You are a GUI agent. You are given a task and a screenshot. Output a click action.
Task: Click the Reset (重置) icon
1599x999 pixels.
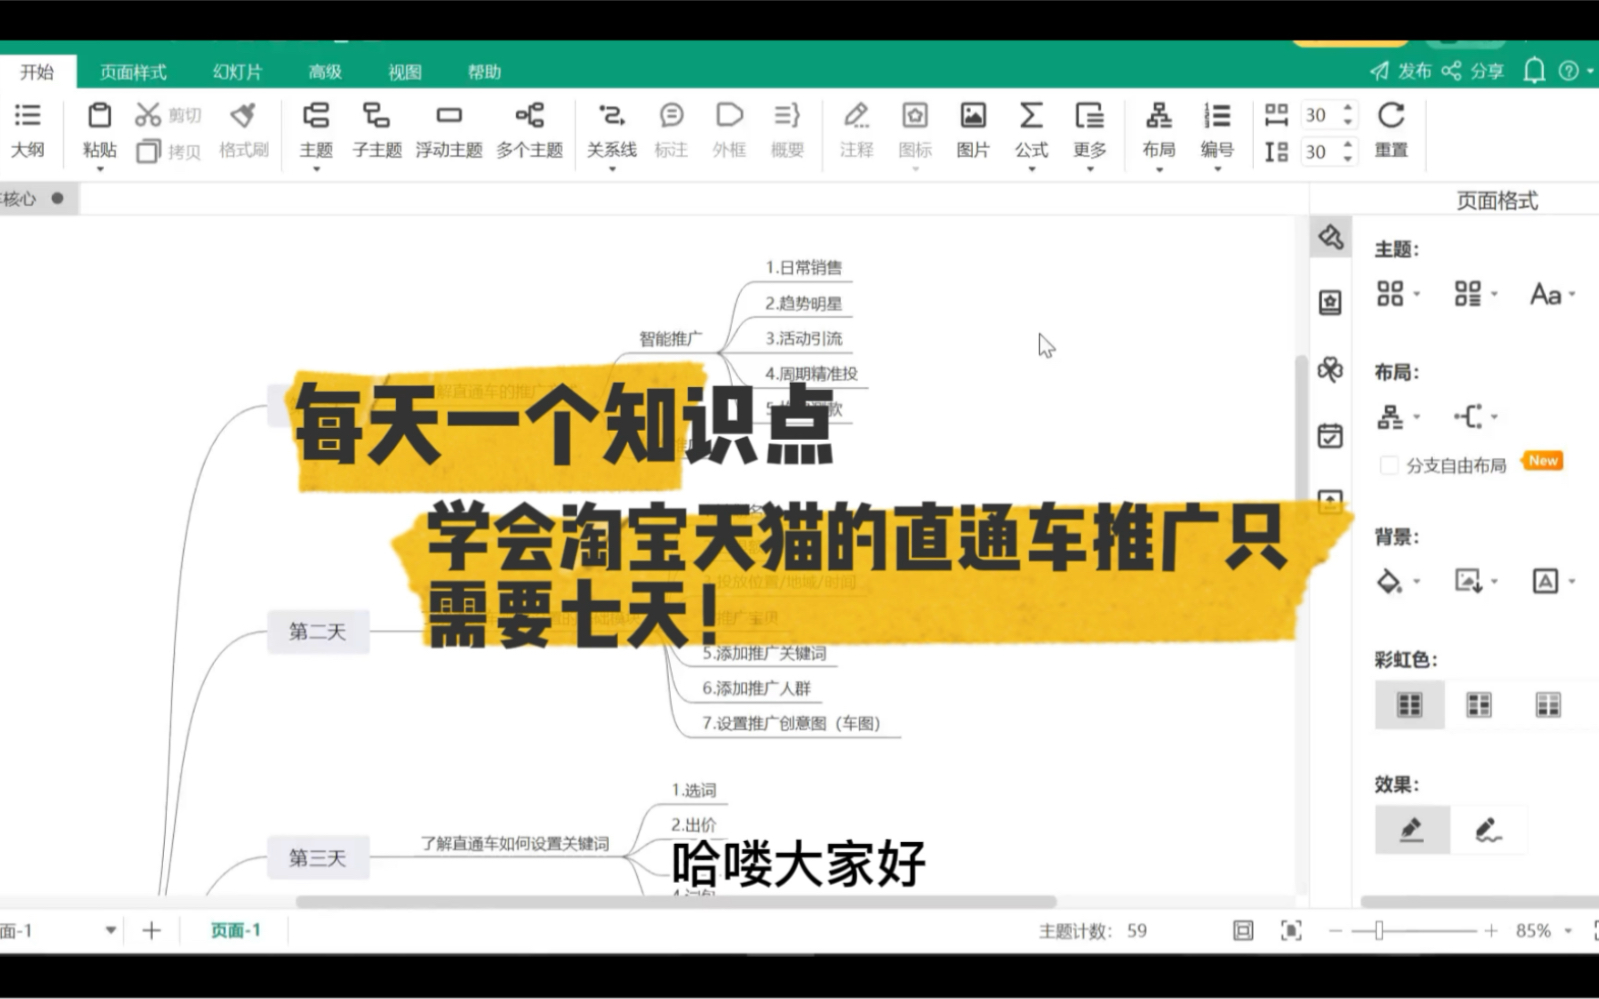pyautogui.click(x=1391, y=115)
